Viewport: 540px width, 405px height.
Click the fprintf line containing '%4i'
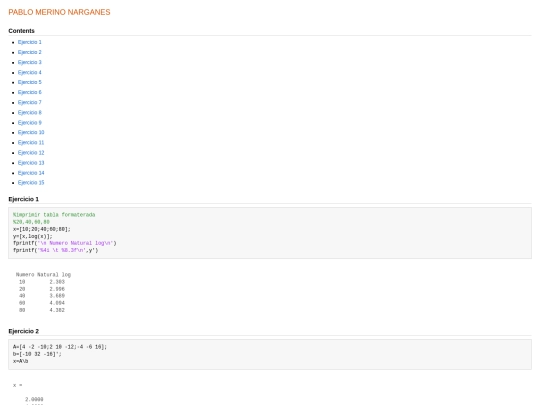click(55, 250)
